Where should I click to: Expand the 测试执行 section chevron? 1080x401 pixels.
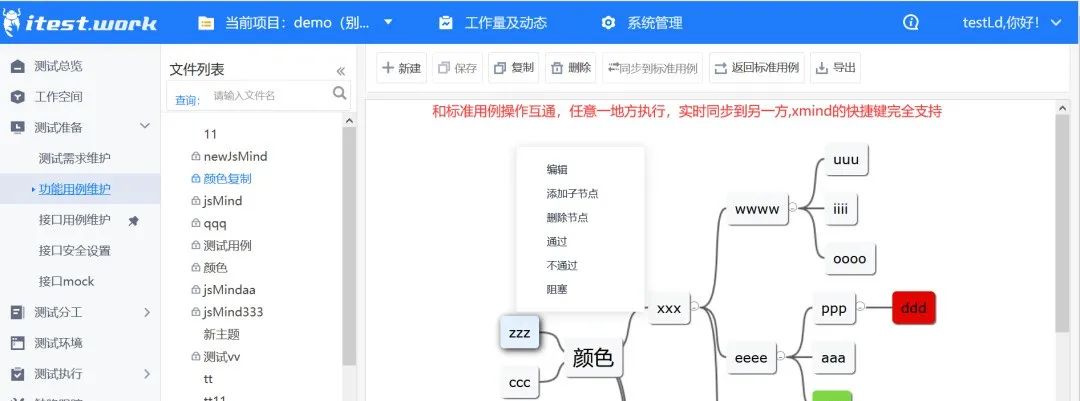coord(147,373)
